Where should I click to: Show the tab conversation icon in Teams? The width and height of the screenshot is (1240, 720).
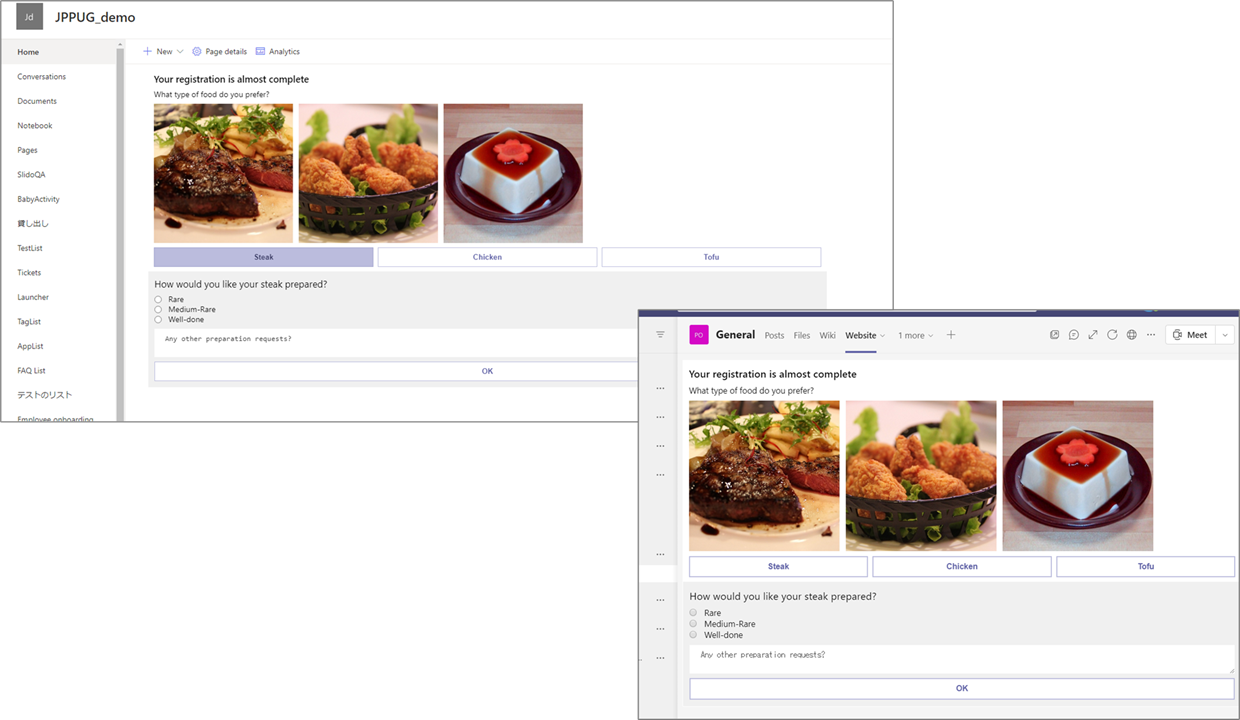[1073, 335]
